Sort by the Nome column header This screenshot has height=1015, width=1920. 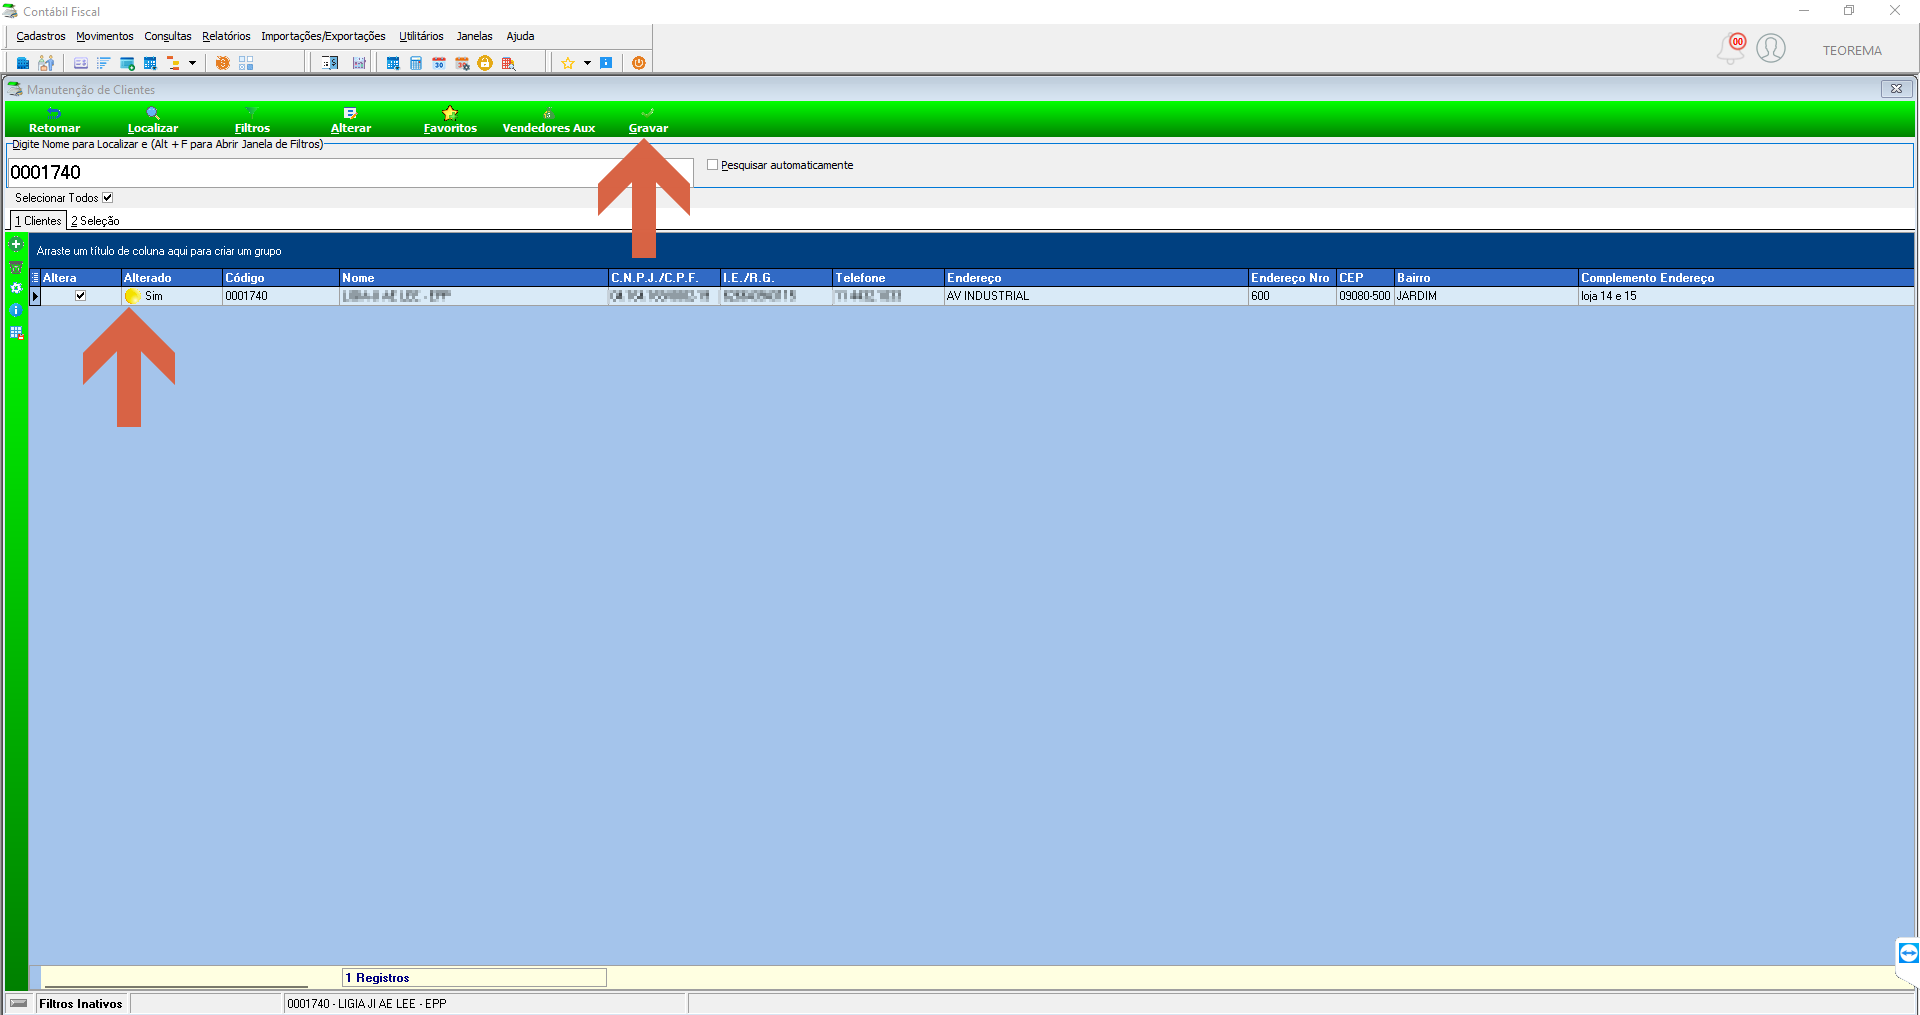pyautogui.click(x=474, y=278)
